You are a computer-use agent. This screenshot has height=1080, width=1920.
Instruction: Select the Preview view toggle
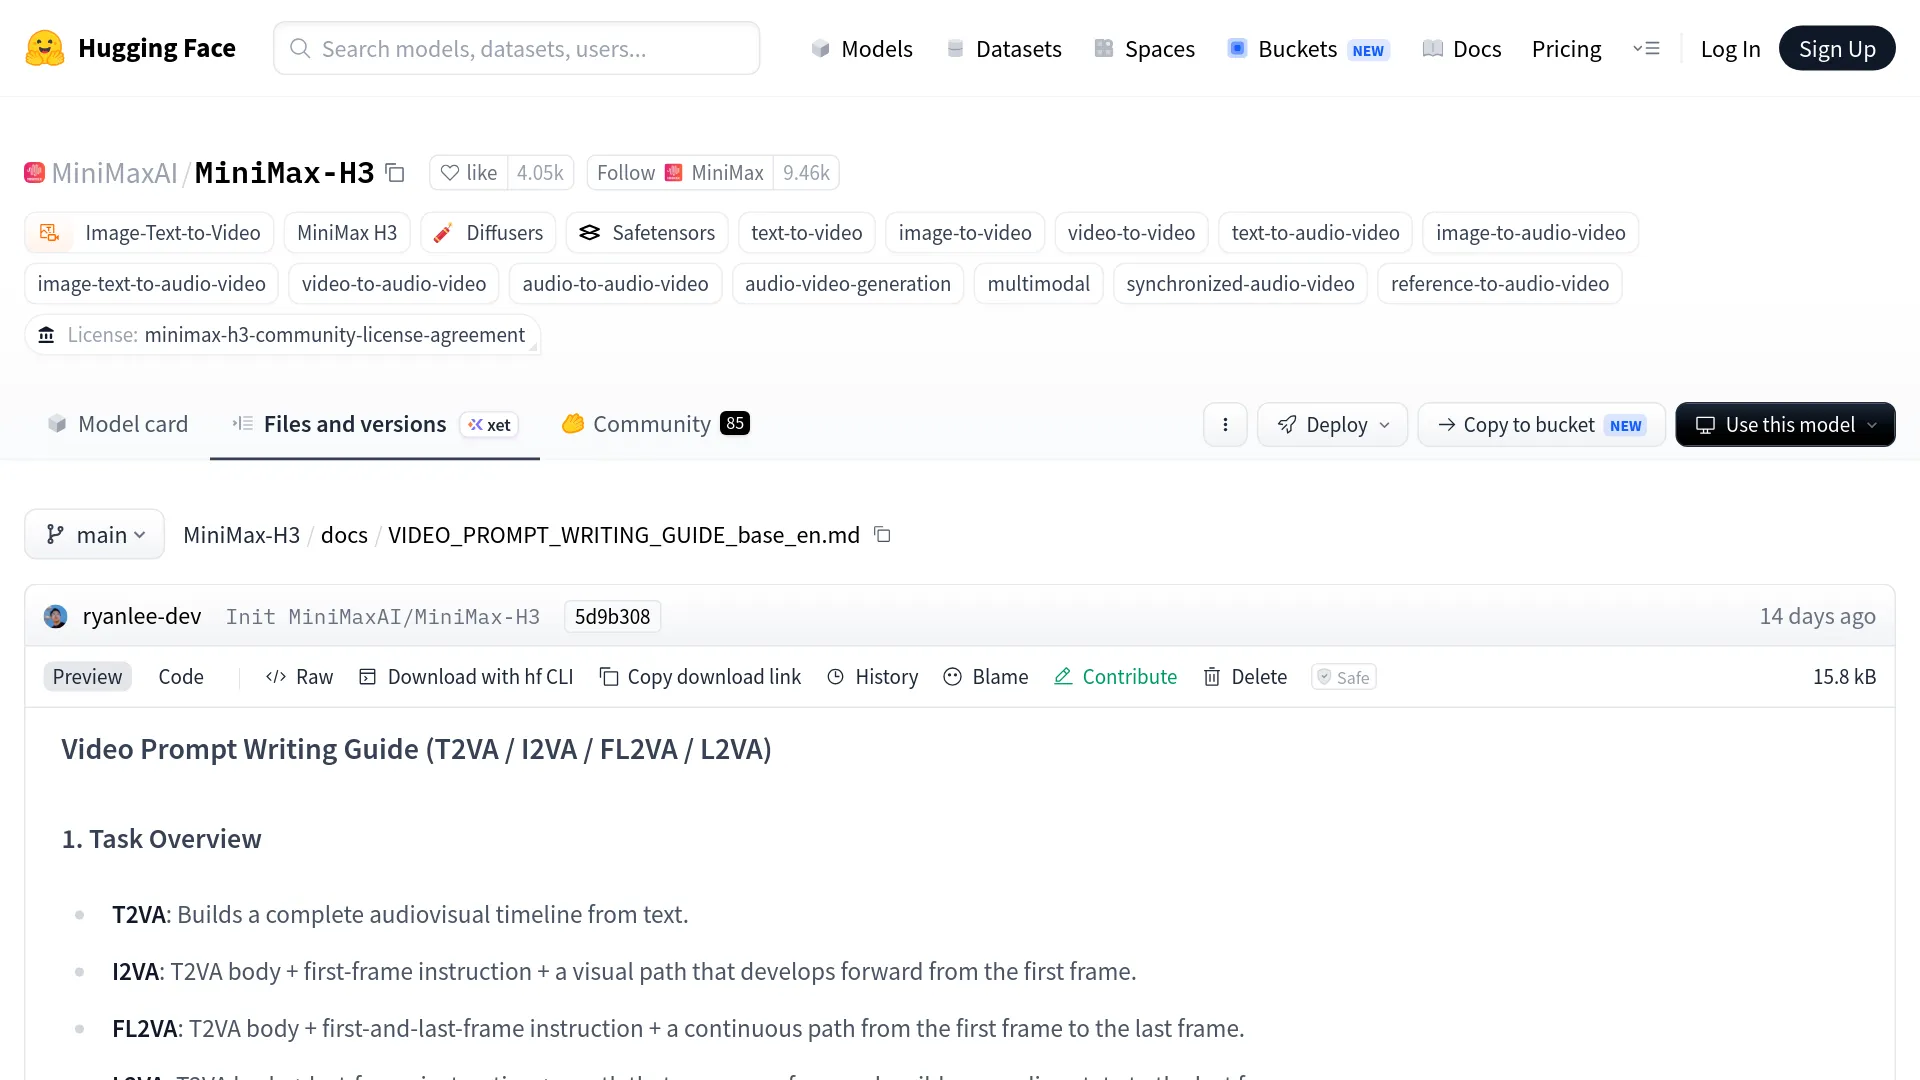pyautogui.click(x=87, y=677)
